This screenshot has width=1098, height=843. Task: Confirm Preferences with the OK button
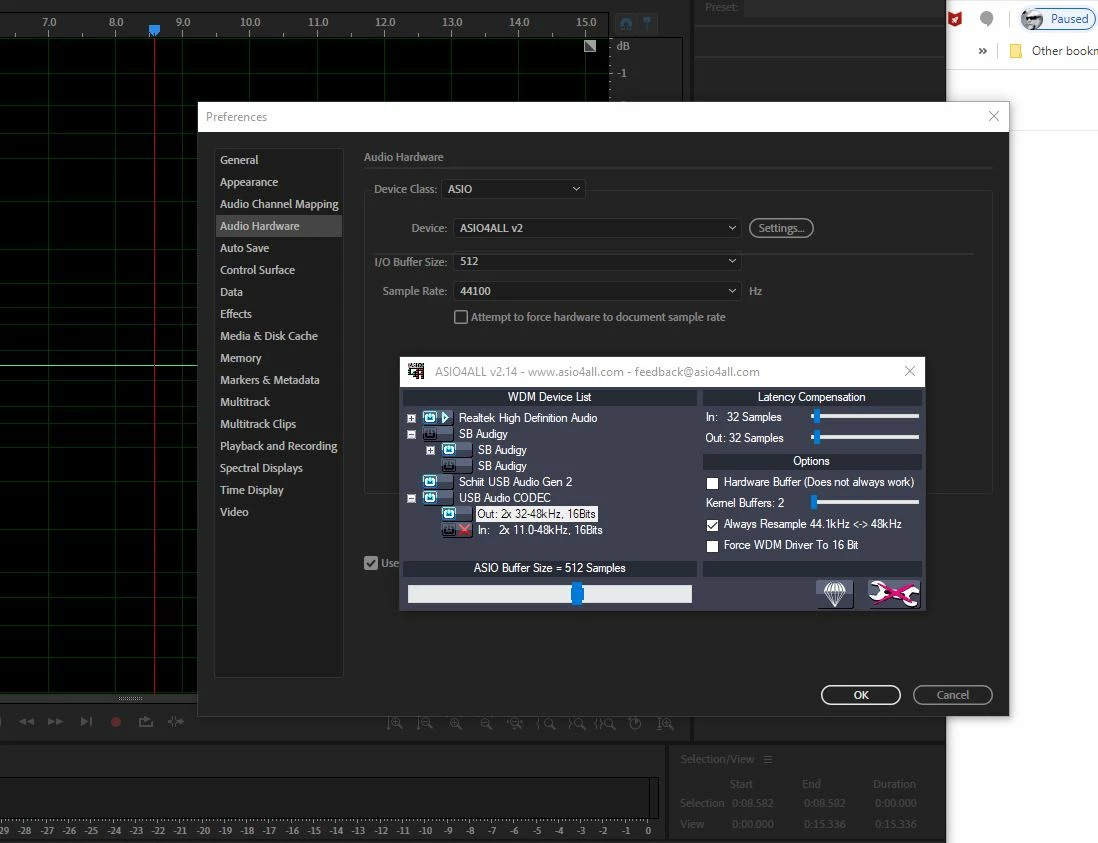[x=861, y=695]
